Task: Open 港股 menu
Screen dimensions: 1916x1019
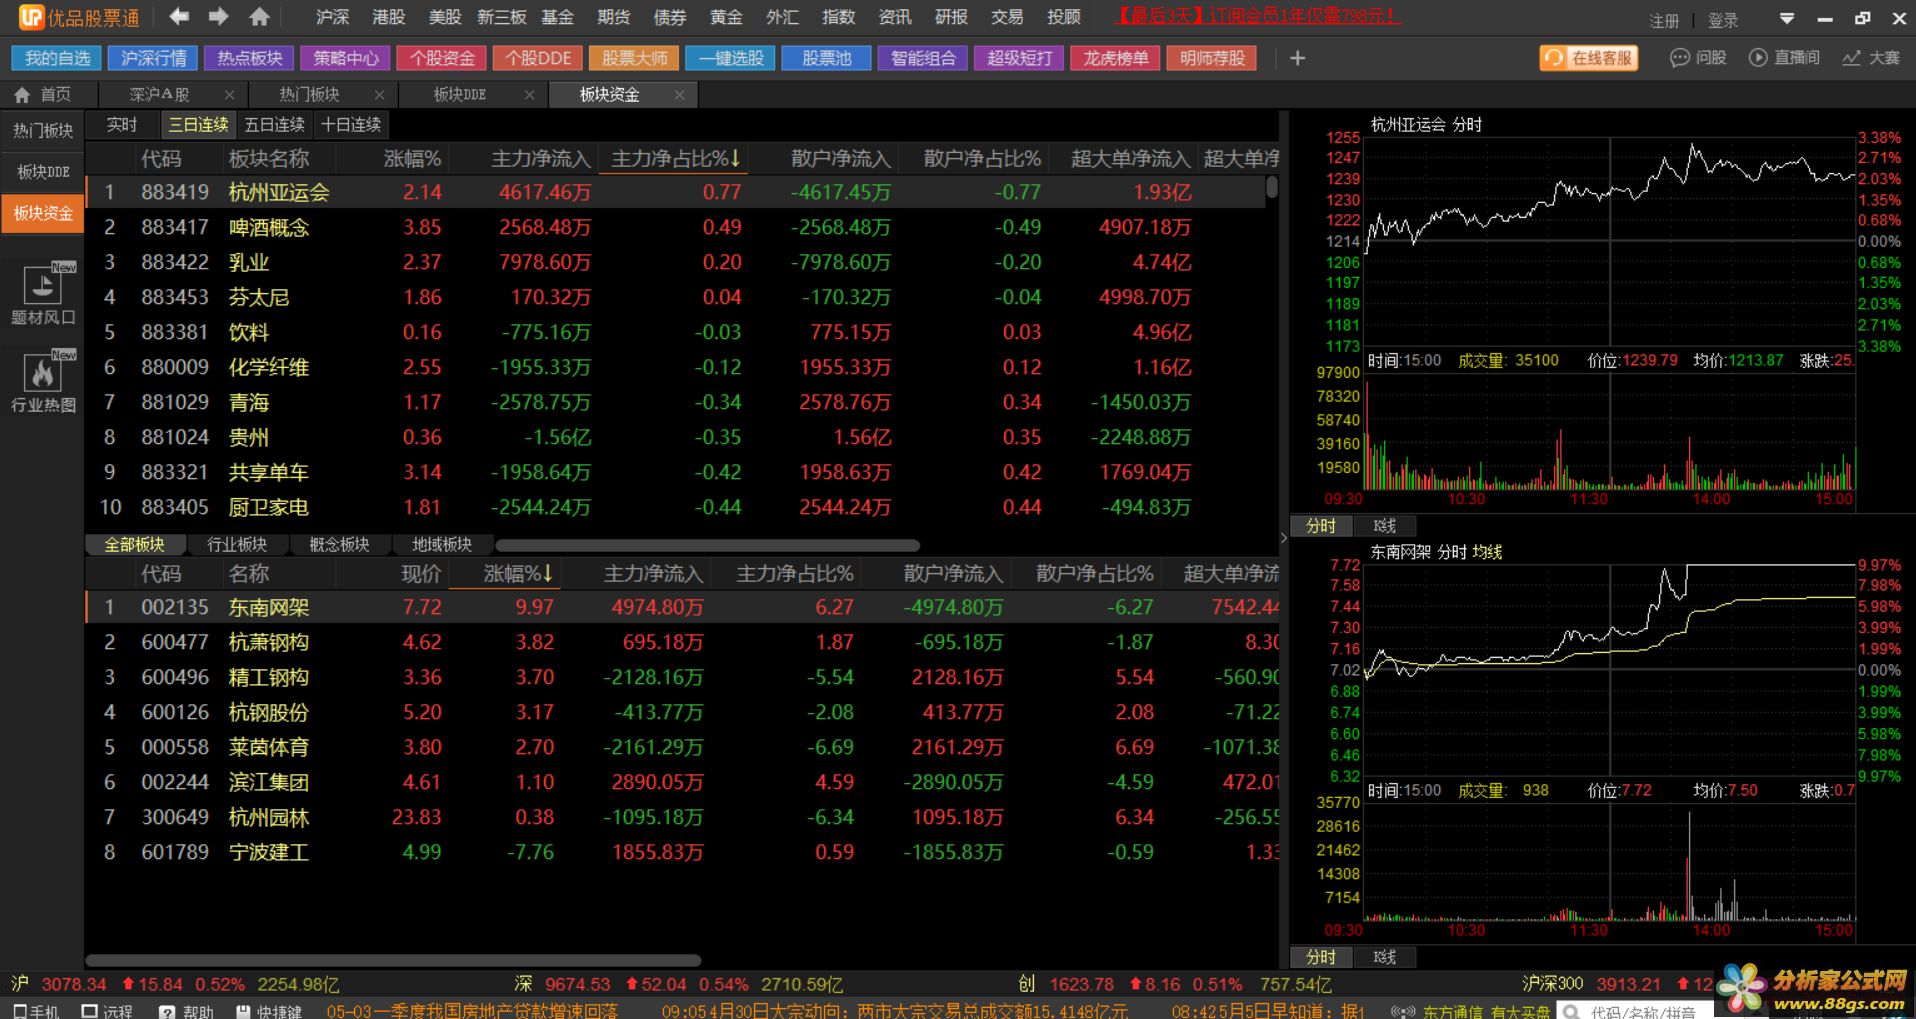Action: tap(389, 17)
